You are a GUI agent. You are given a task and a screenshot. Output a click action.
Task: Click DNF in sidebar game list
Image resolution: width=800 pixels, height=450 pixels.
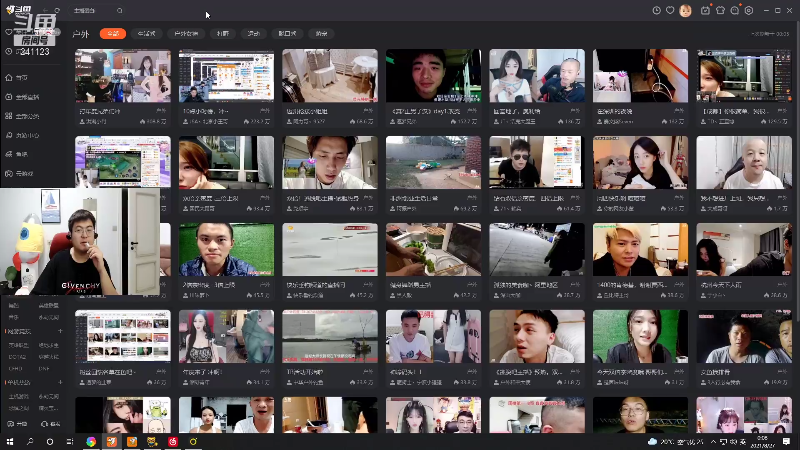[x=43, y=368]
